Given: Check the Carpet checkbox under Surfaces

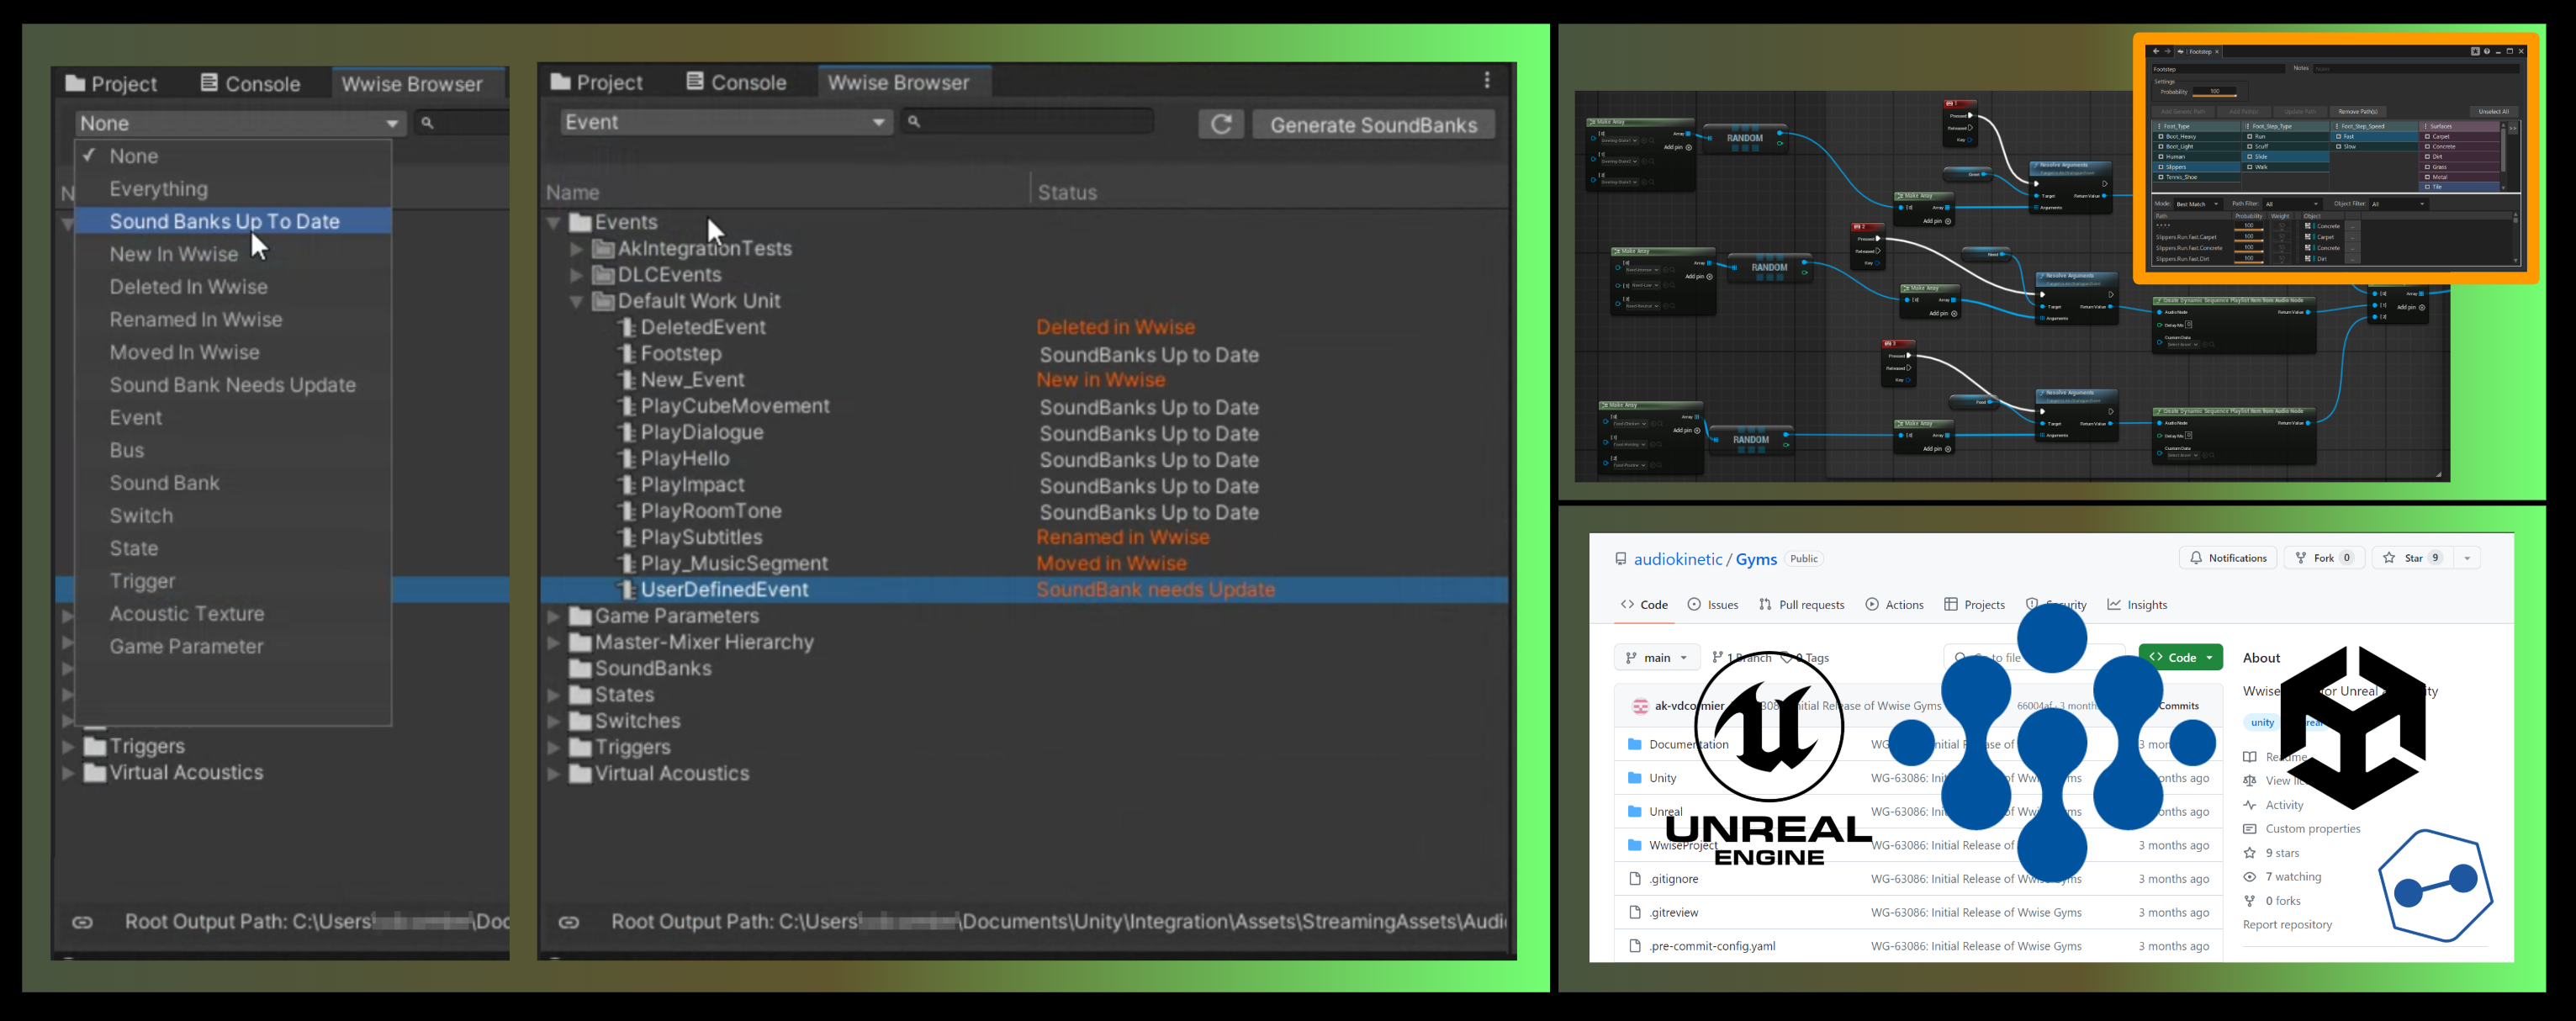Looking at the screenshot, I should 2427,137.
